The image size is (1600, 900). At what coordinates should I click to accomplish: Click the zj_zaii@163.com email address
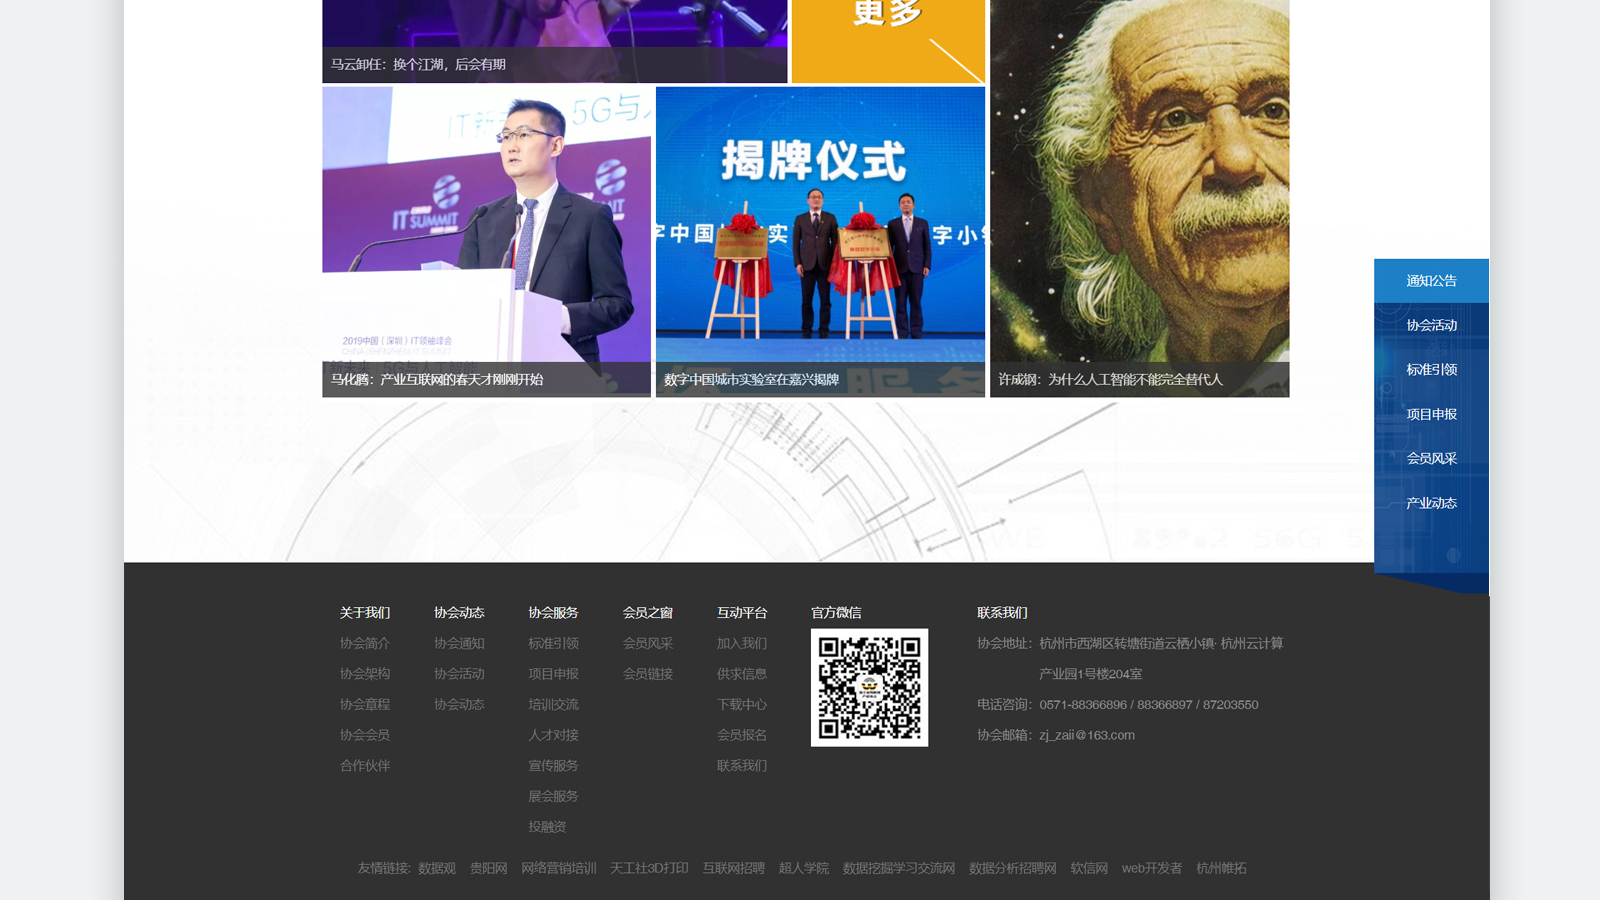click(1086, 735)
